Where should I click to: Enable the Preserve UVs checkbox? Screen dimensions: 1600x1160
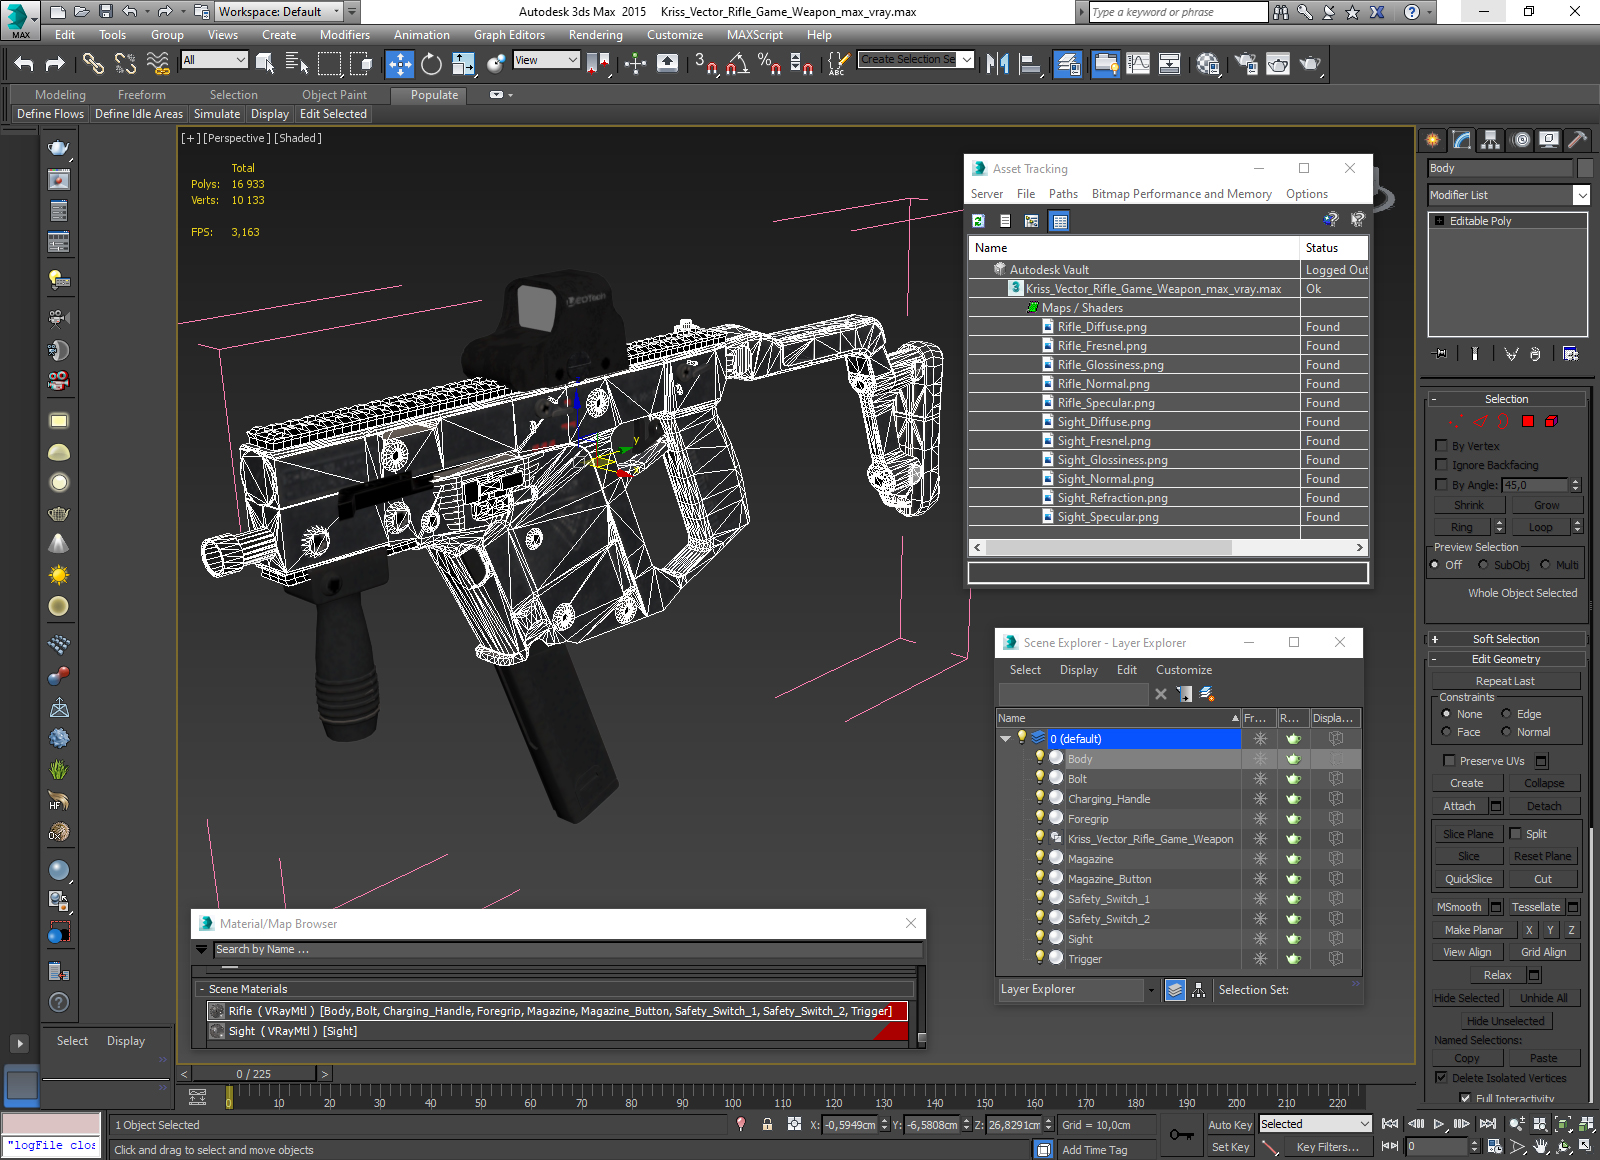pos(1449,761)
